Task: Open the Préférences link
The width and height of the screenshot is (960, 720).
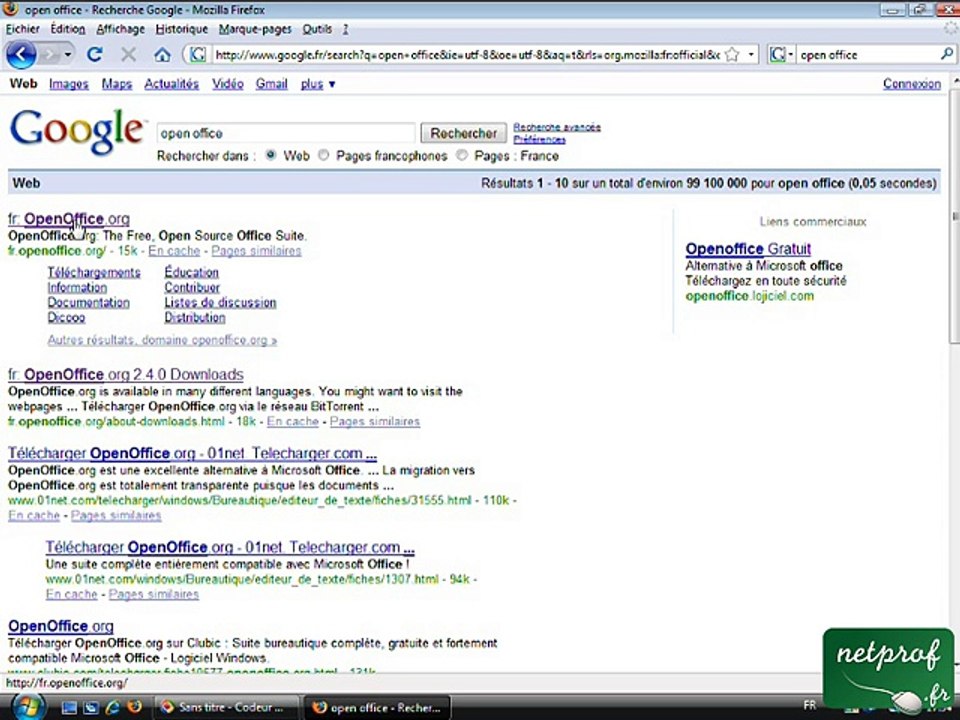Action: tap(539, 140)
